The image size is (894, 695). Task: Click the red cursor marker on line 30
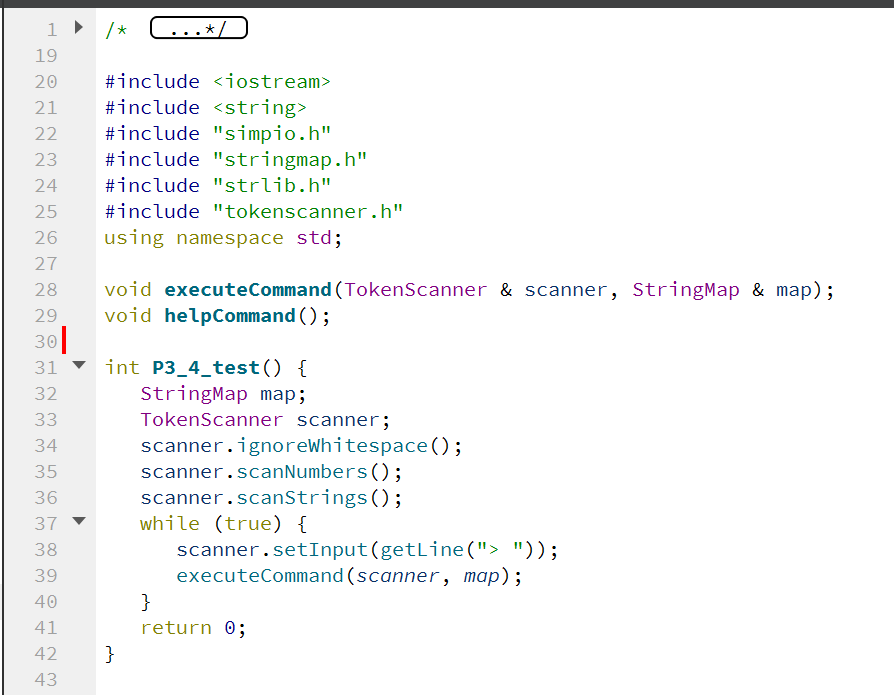63,340
